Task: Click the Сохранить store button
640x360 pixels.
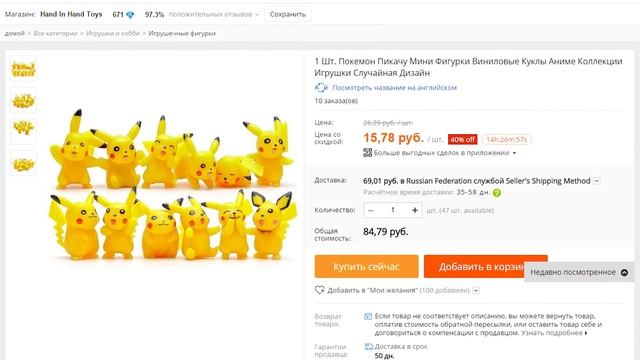Action: 288,14
